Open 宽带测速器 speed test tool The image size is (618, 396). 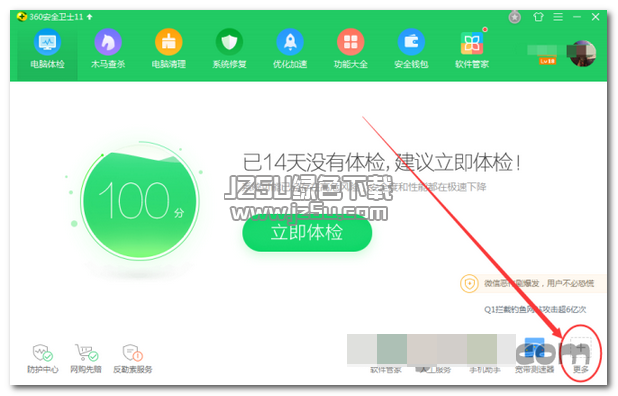click(x=534, y=355)
